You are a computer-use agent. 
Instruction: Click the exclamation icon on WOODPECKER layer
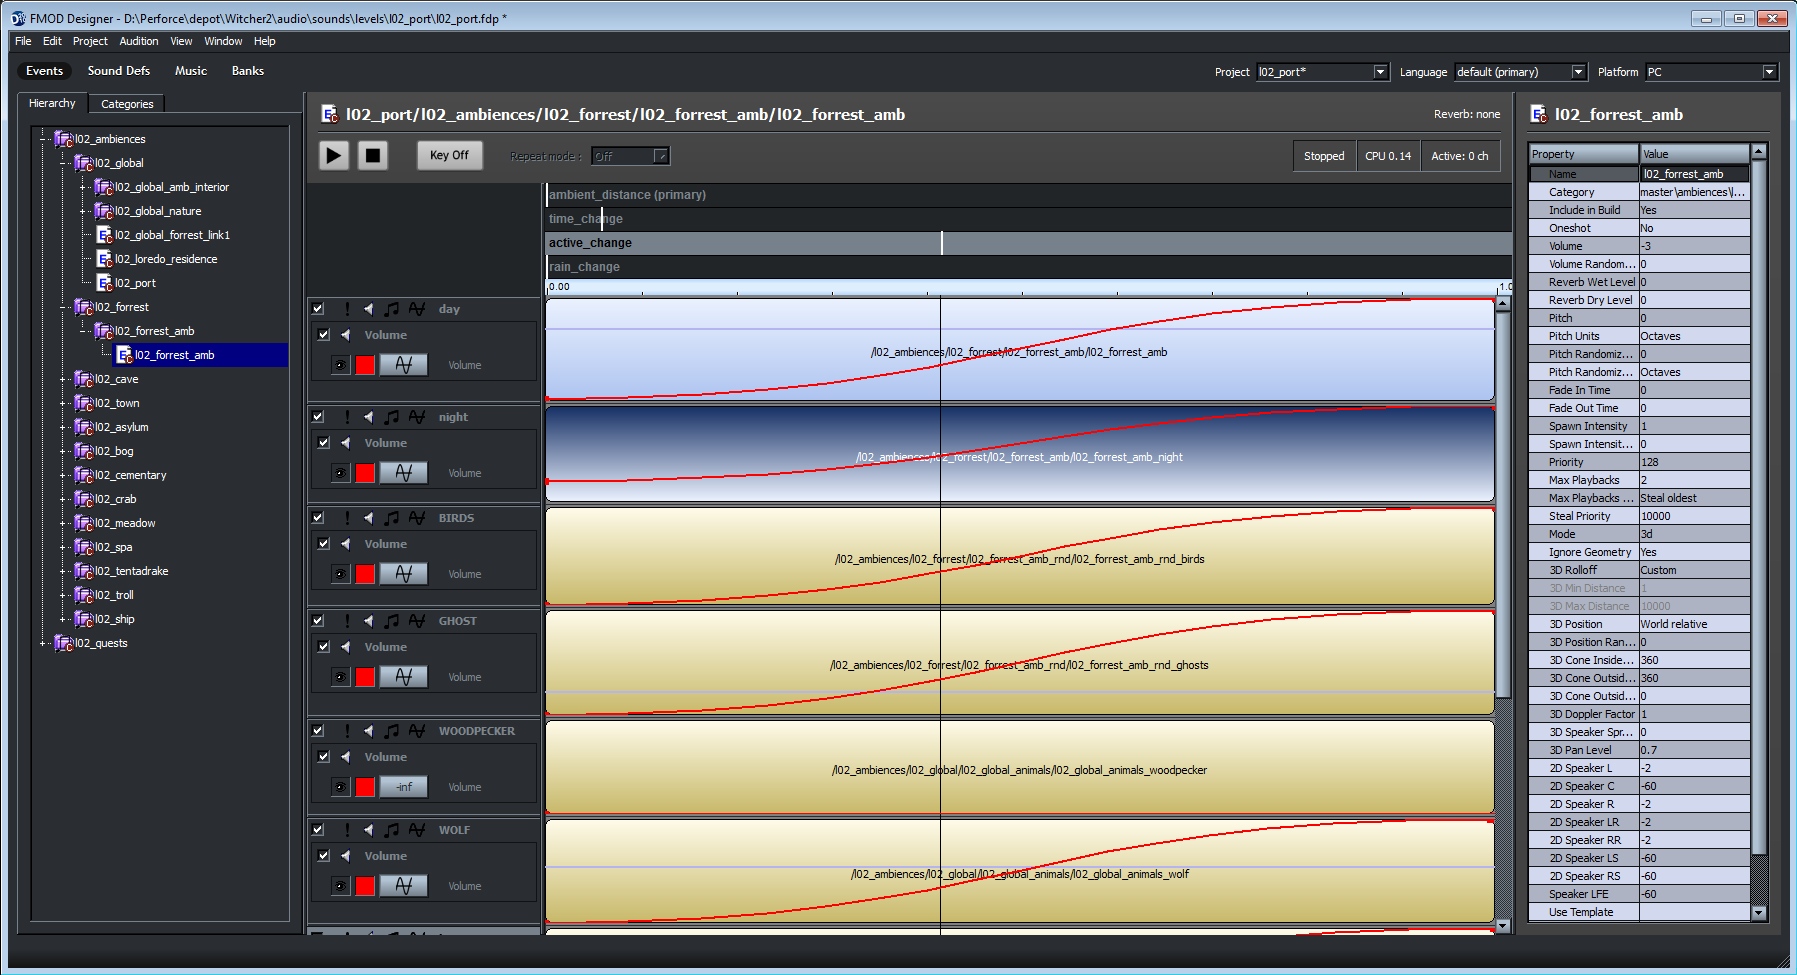pos(347,731)
